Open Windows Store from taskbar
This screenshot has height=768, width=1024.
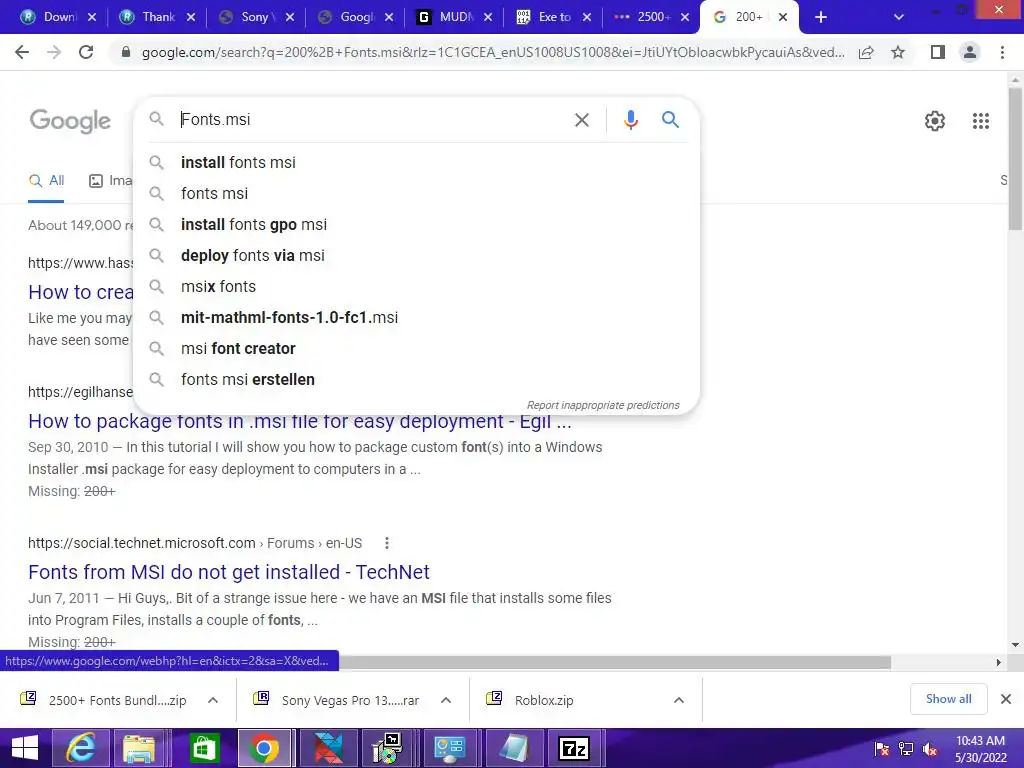click(204, 748)
